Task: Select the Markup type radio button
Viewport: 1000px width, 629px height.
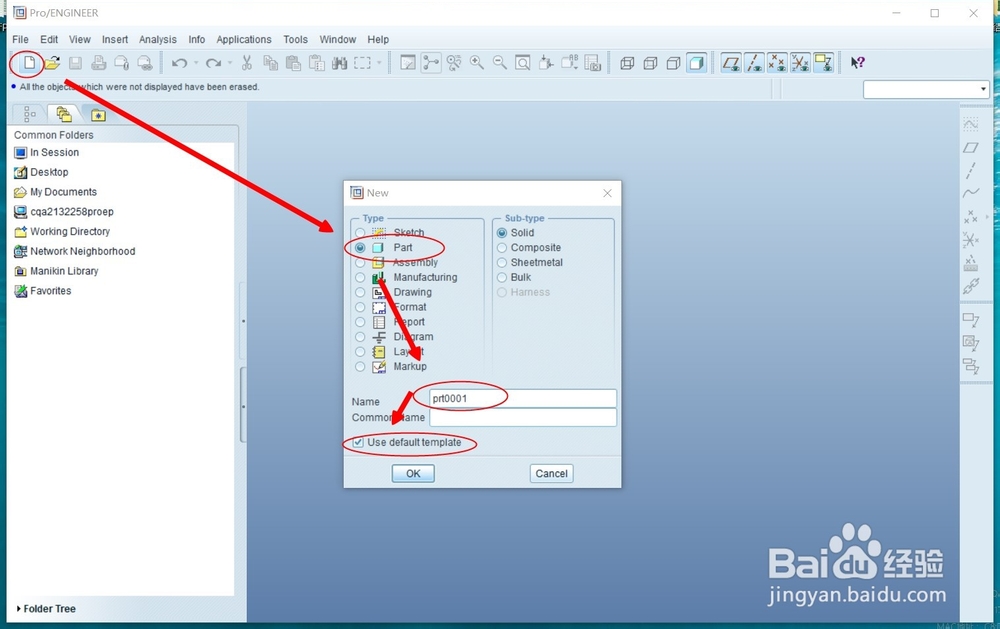Action: click(x=360, y=367)
